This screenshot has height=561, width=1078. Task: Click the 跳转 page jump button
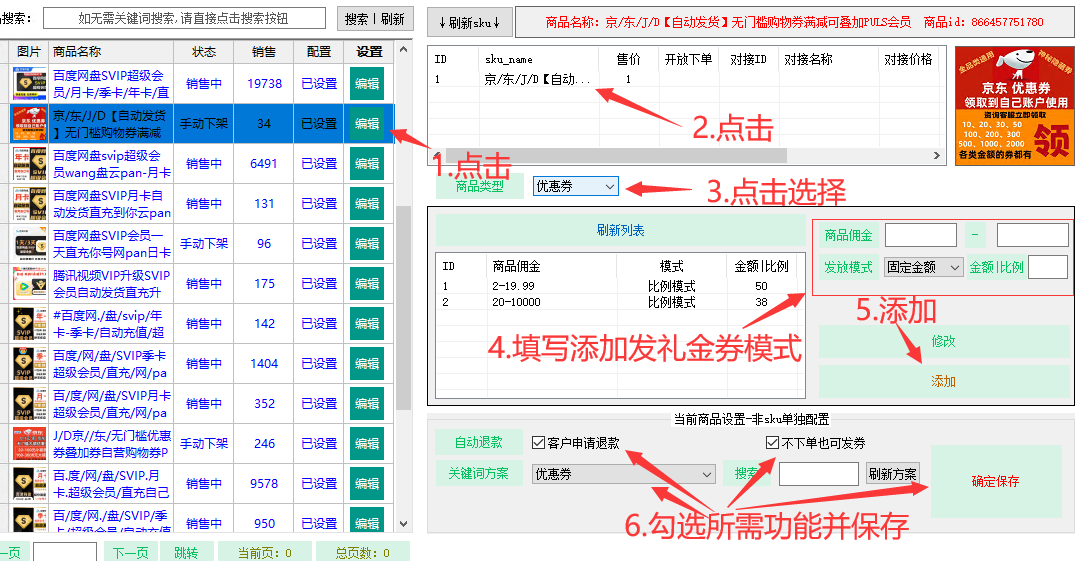coord(186,552)
